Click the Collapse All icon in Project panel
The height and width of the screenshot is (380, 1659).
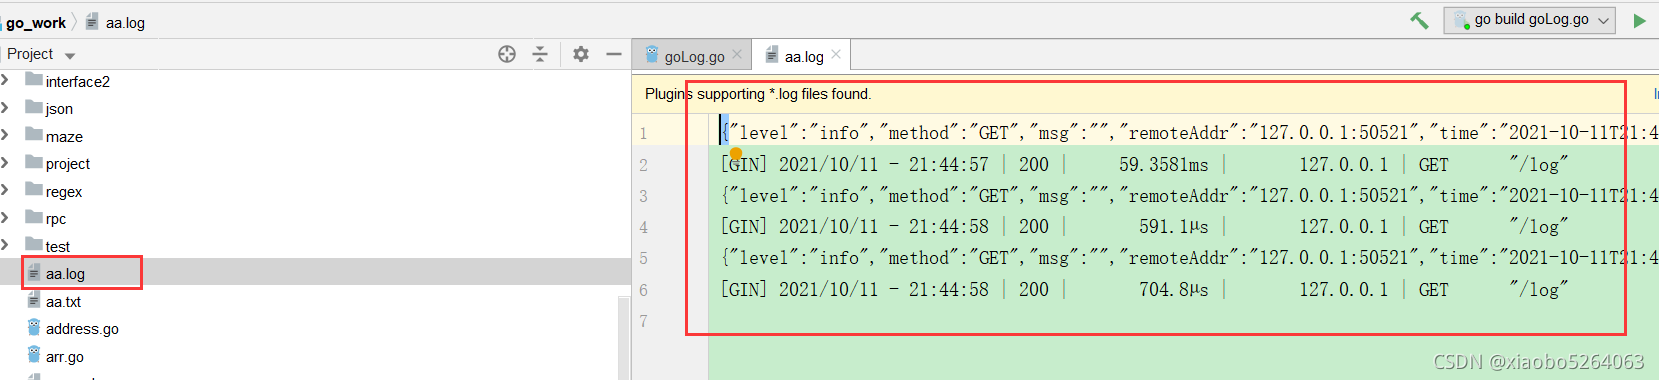tap(540, 54)
